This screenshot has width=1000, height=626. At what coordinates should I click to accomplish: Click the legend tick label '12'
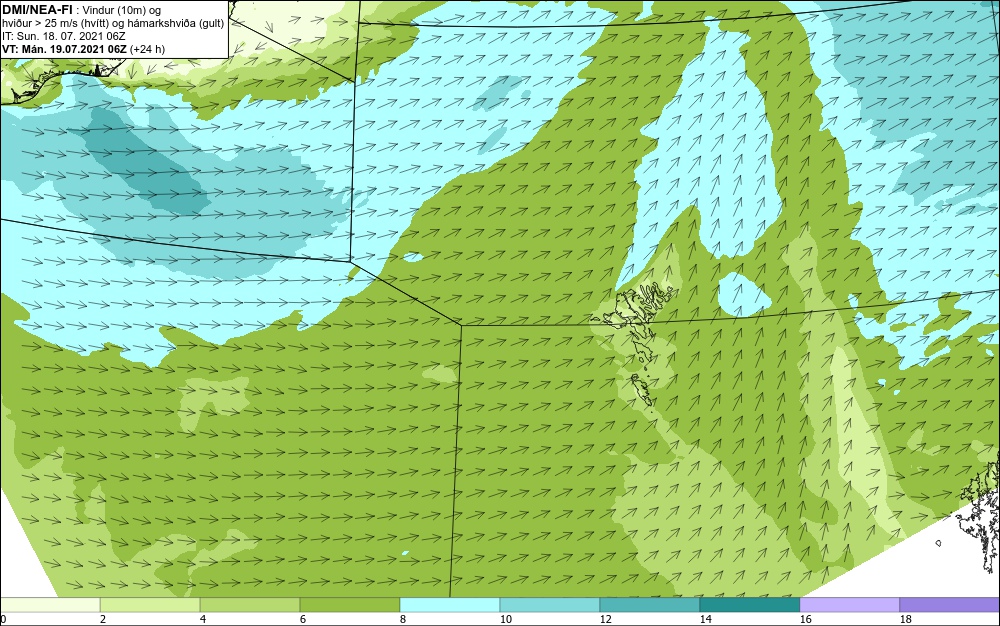pyautogui.click(x=605, y=619)
